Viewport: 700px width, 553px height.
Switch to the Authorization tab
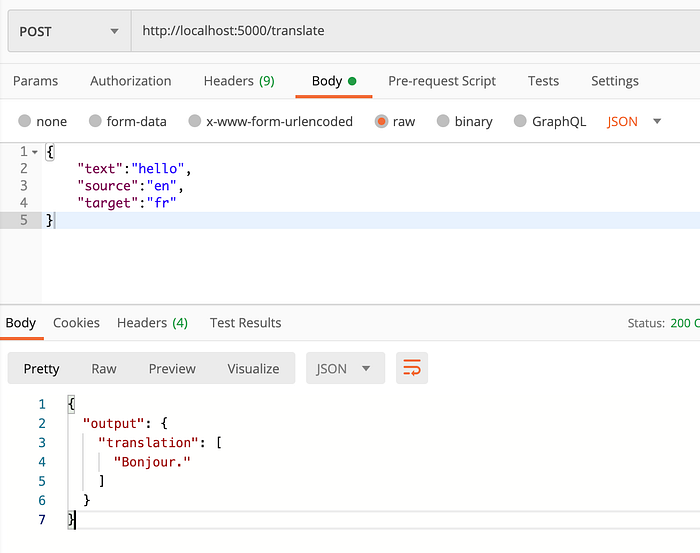point(130,81)
